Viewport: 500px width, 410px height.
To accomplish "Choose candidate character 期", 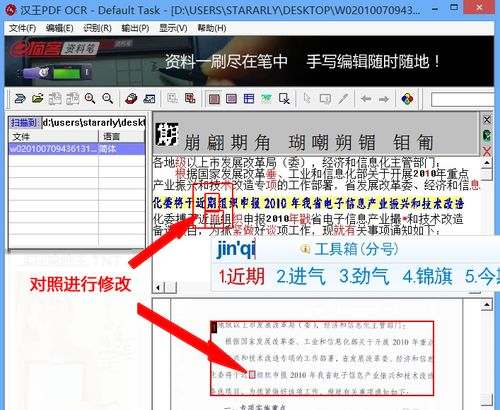I will (239, 143).
